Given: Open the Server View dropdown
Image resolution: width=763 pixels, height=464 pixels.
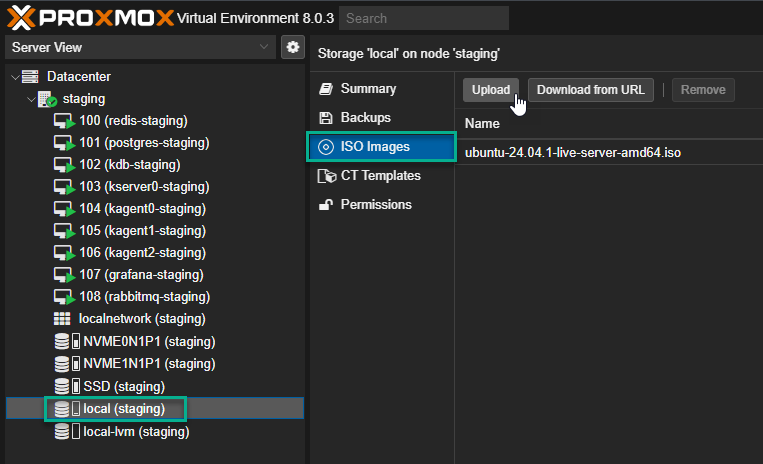Looking at the screenshot, I should (x=140, y=47).
